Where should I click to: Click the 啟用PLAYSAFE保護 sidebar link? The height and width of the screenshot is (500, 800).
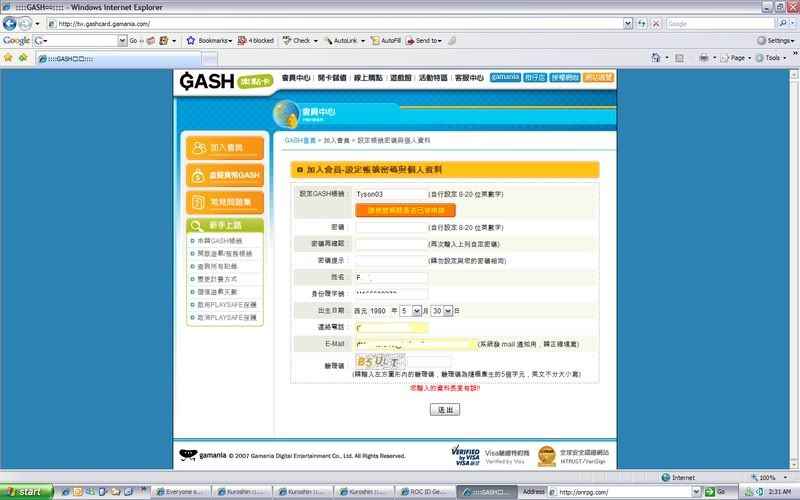[227, 305]
